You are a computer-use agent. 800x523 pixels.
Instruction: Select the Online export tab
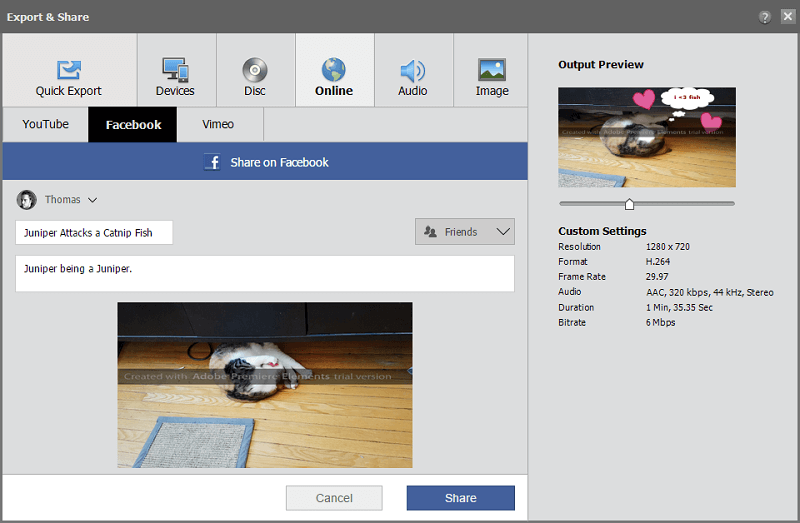[335, 70]
